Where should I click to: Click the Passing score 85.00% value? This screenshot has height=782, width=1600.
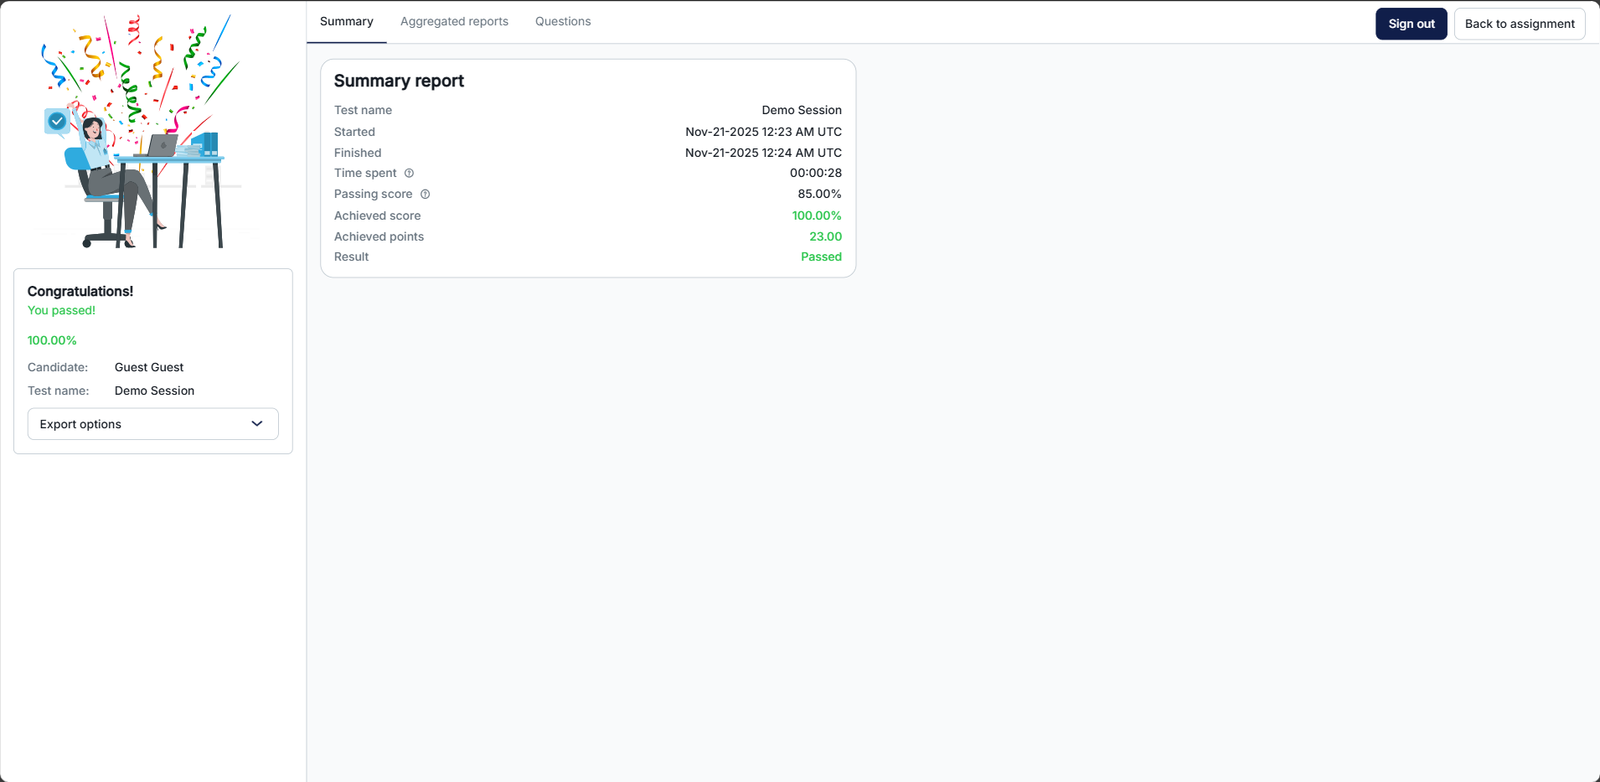819,194
